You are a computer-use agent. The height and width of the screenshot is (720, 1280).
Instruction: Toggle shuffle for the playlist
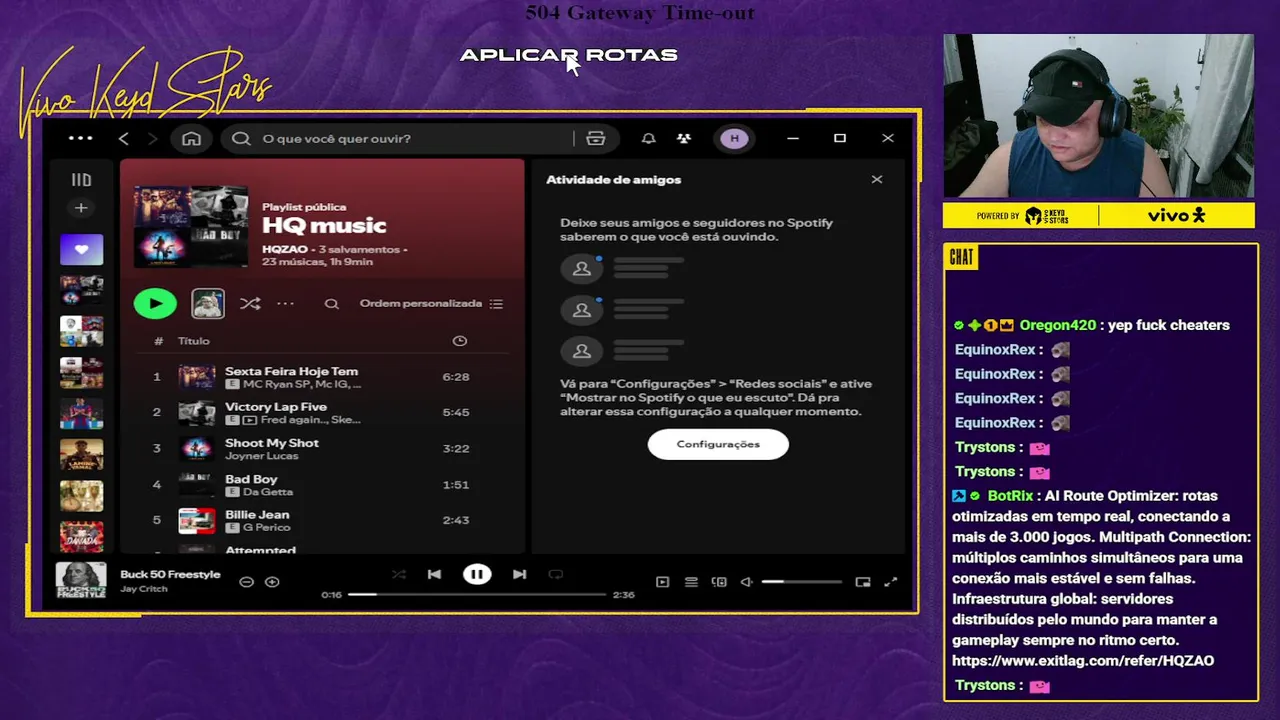[250, 303]
